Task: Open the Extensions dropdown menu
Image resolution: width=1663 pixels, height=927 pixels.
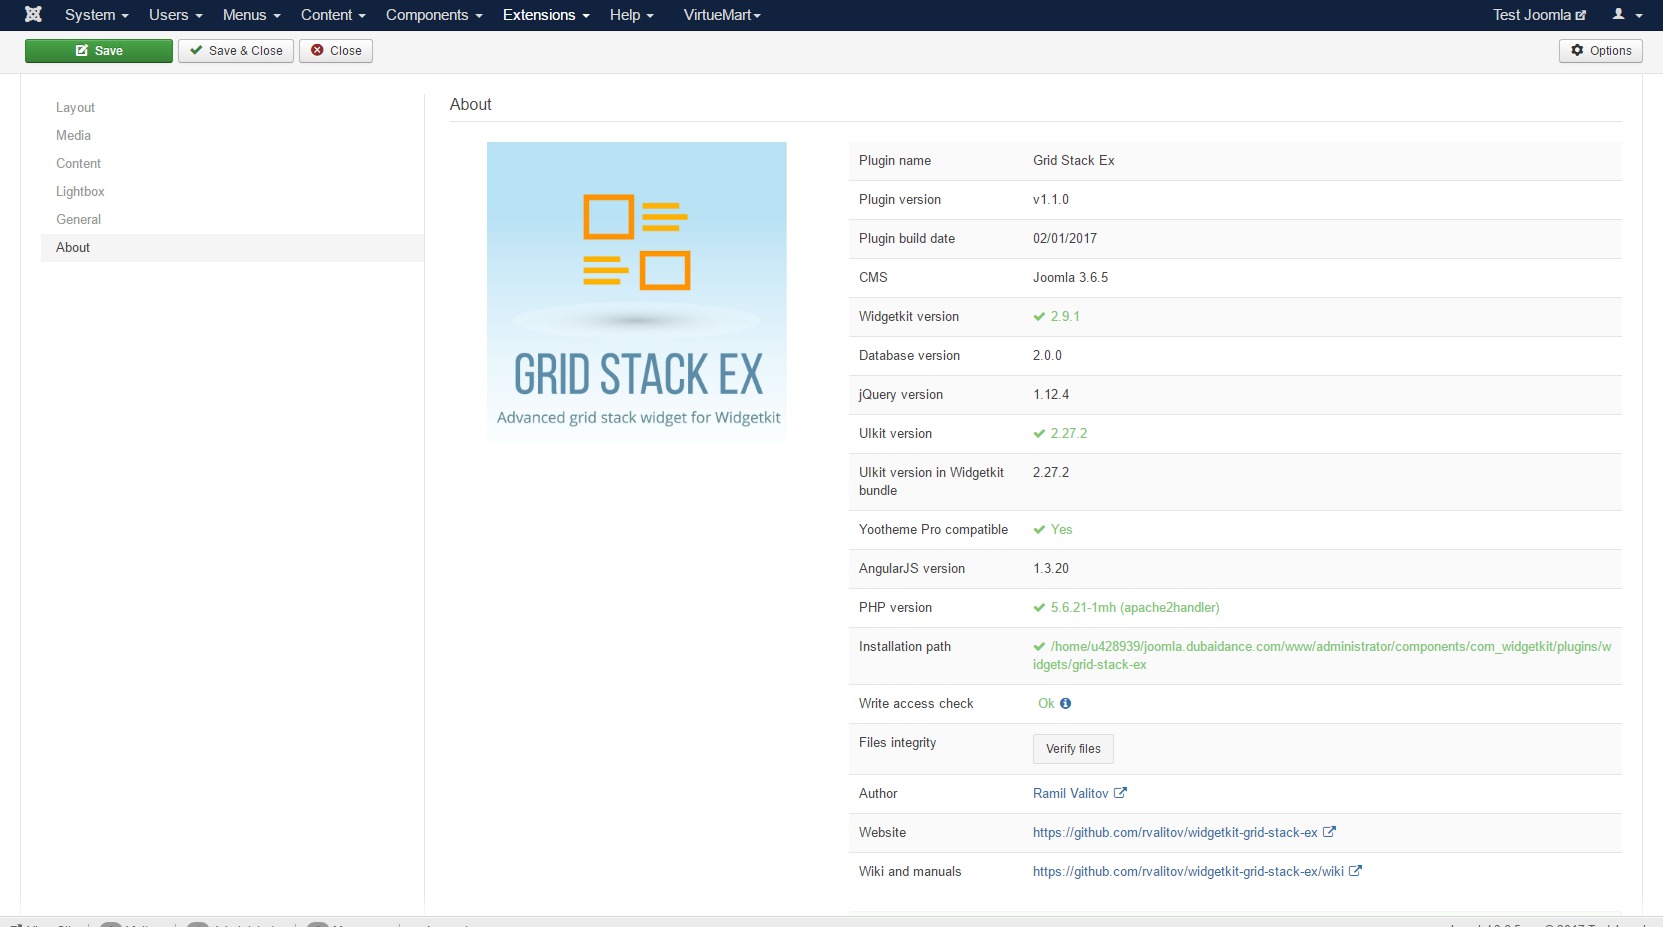Action: 546,15
